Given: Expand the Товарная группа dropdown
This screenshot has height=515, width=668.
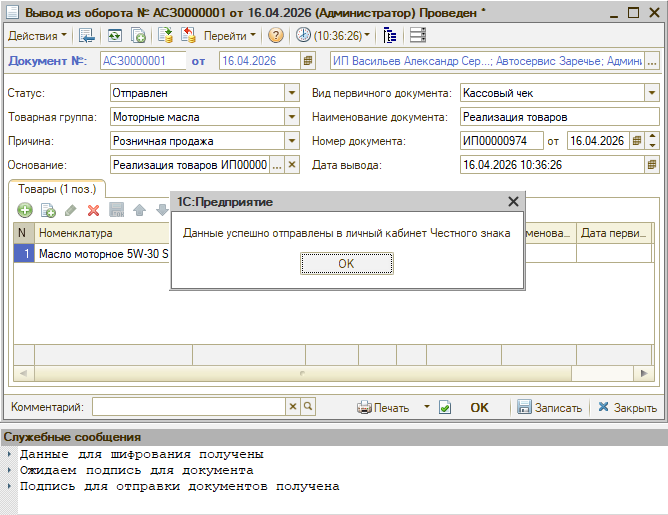Looking at the screenshot, I should 291,117.
